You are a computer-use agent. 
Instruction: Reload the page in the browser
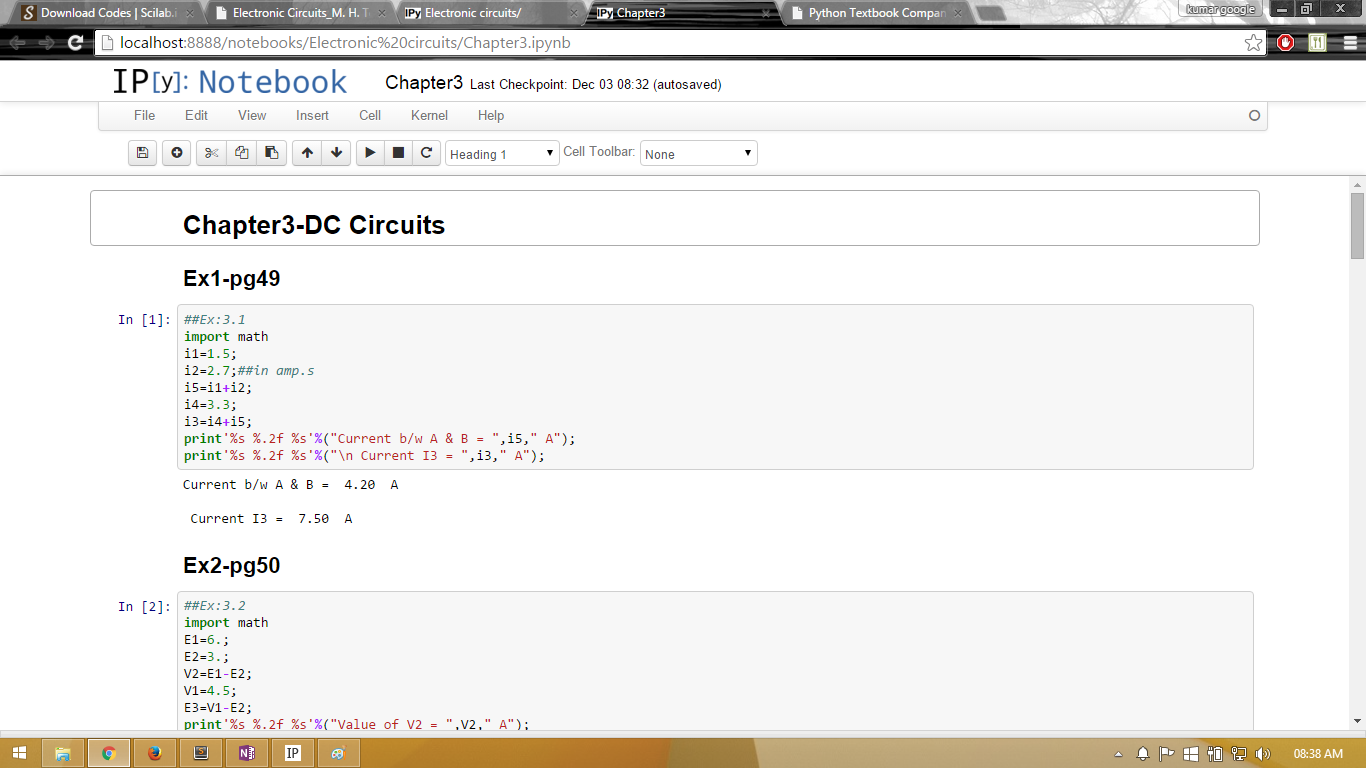(x=75, y=43)
